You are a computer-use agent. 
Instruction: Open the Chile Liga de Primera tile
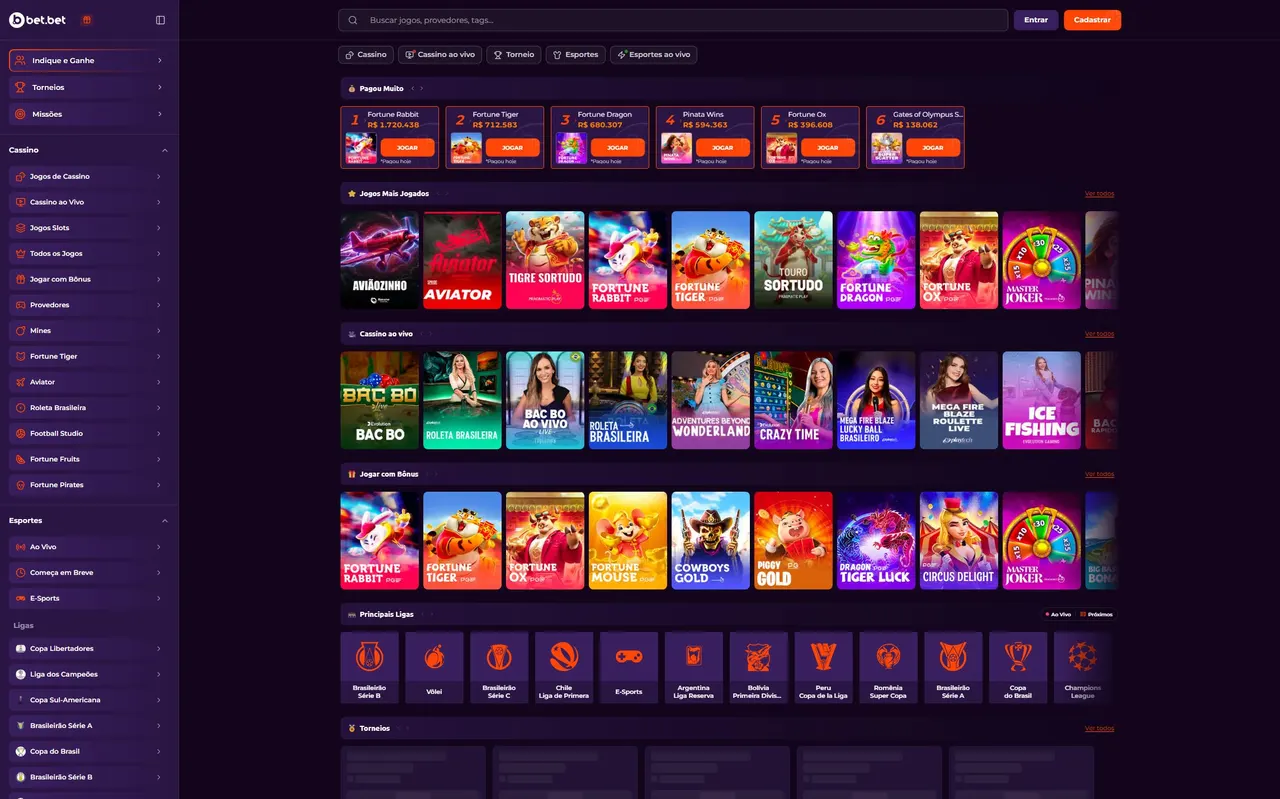(564, 668)
